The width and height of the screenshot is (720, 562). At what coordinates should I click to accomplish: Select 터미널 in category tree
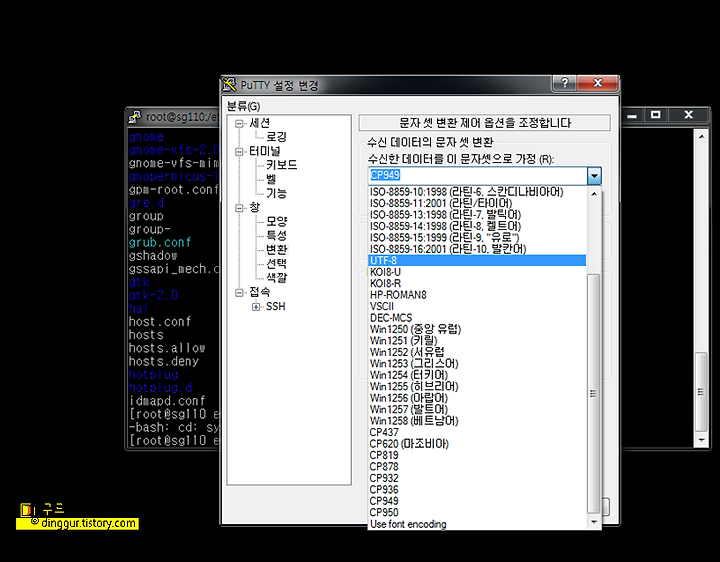(x=265, y=151)
